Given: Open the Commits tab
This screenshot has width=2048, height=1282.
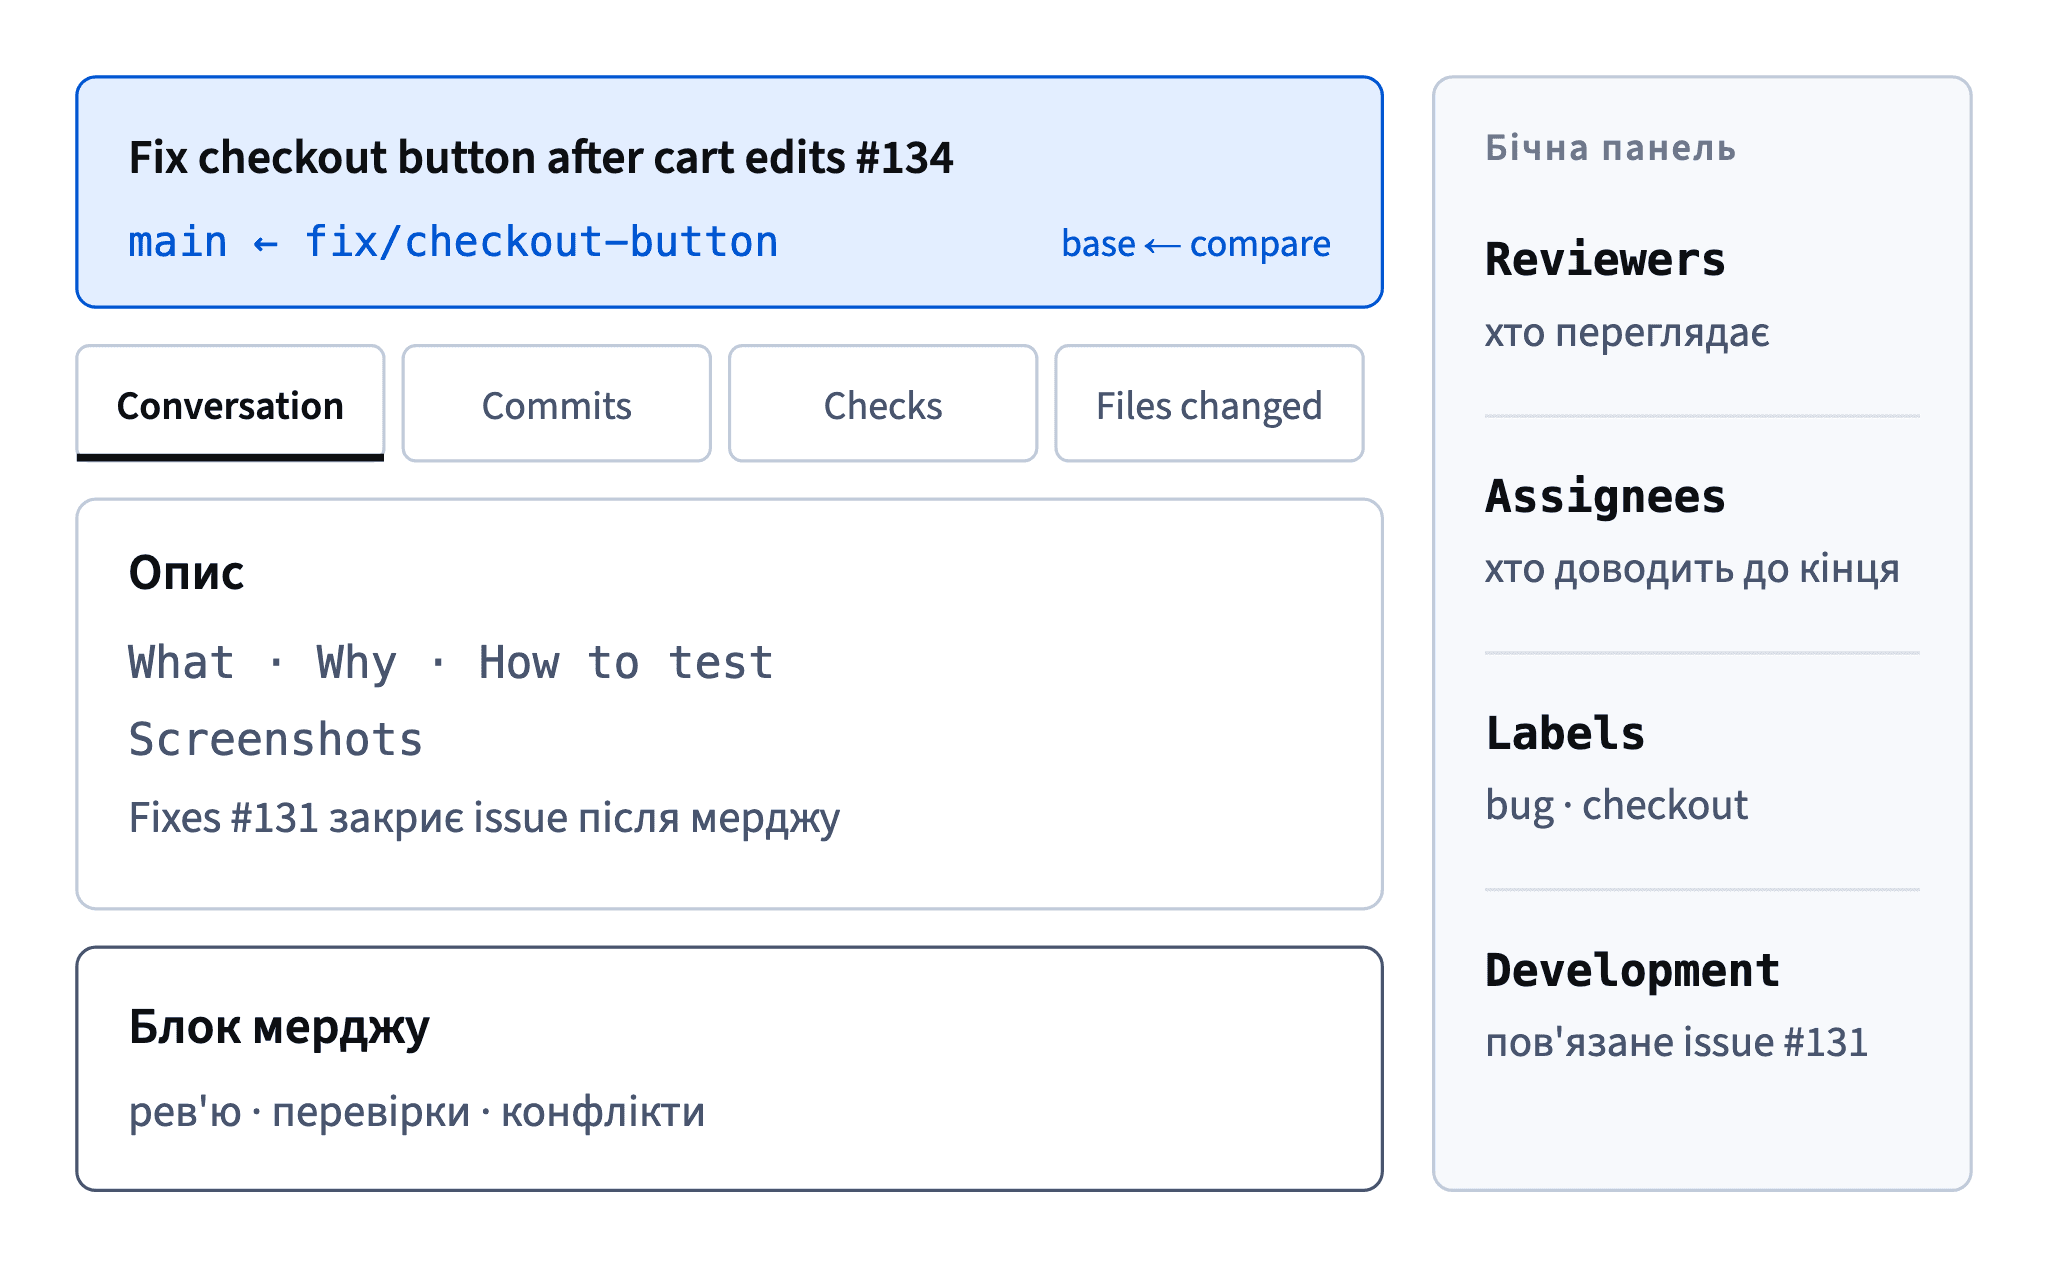Looking at the screenshot, I should (x=556, y=404).
